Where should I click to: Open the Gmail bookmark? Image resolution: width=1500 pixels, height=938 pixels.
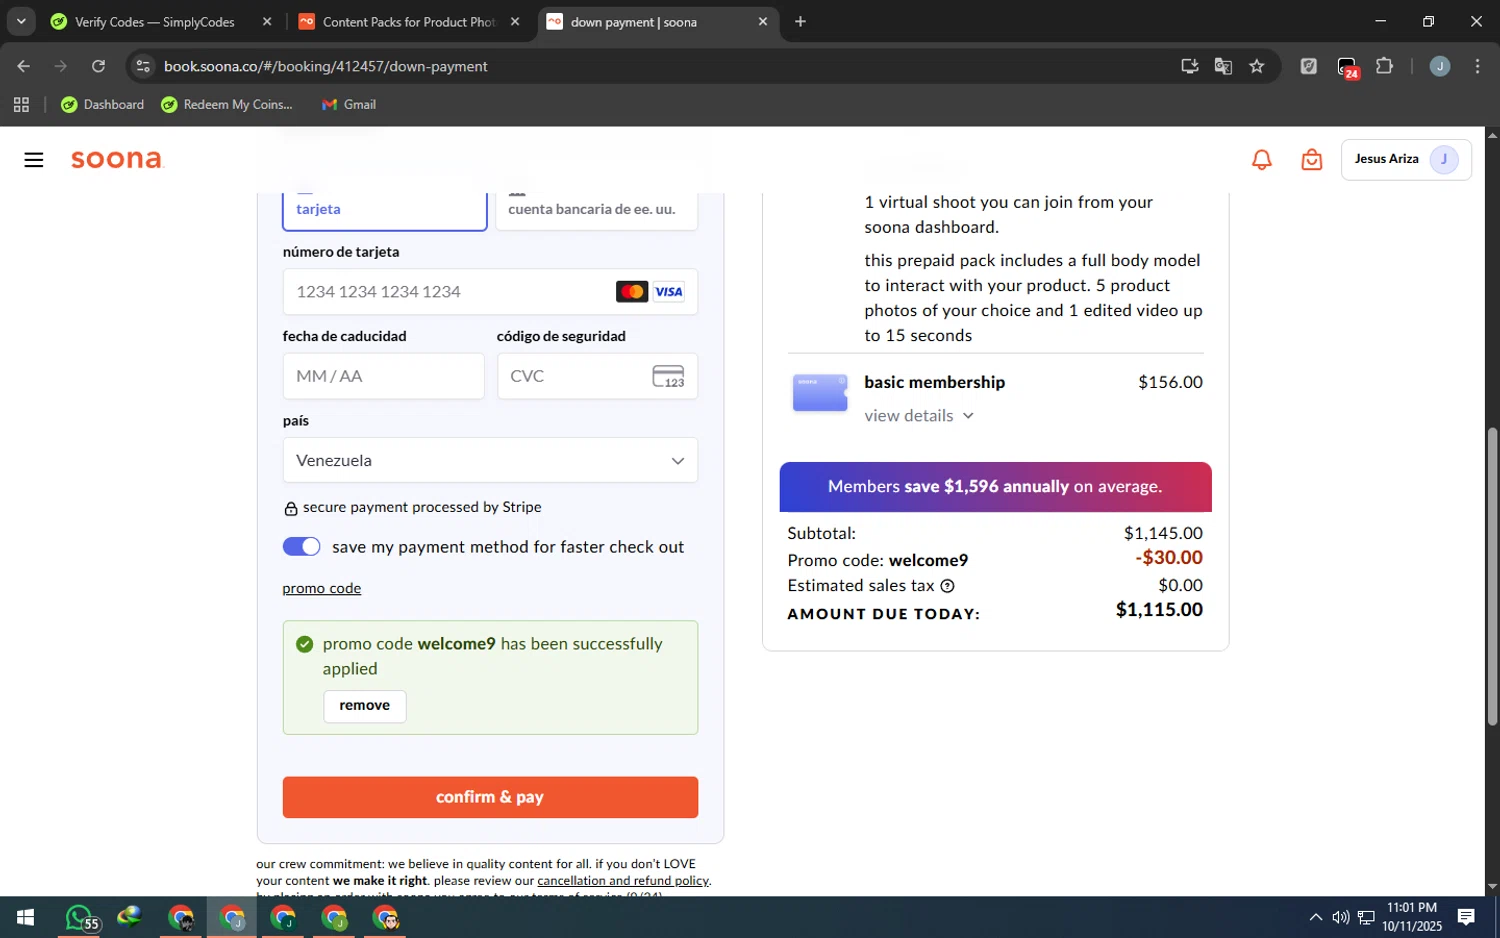click(349, 104)
